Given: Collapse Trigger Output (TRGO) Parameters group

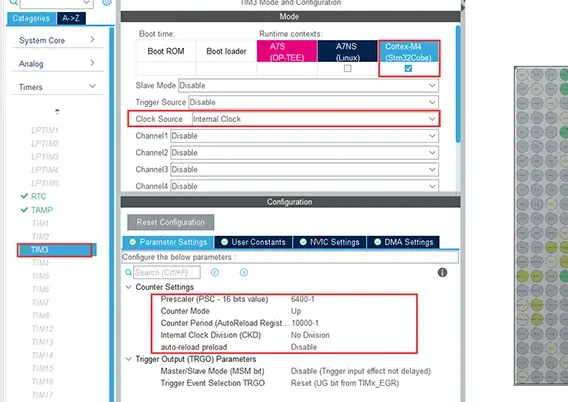Looking at the screenshot, I should click(128, 359).
